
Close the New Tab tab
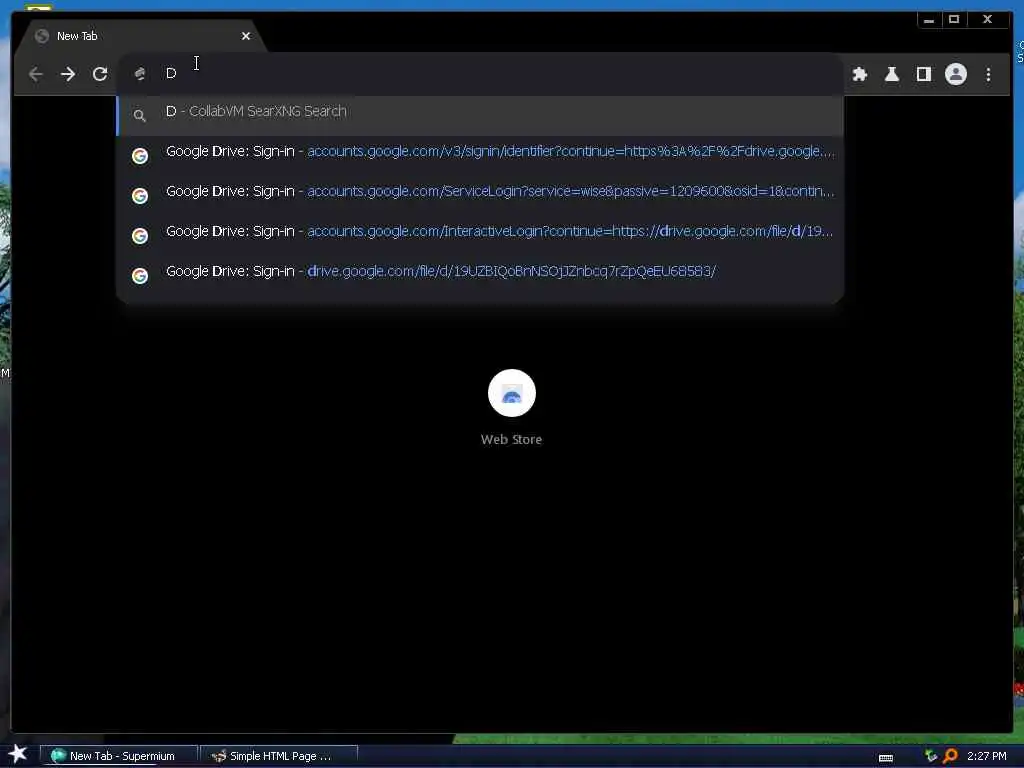pyautogui.click(x=246, y=36)
